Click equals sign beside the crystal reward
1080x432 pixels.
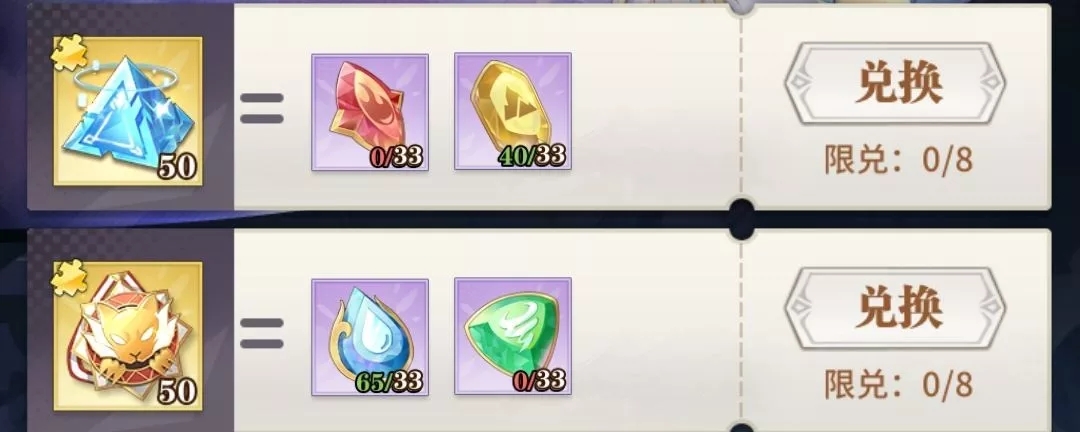tap(262, 109)
